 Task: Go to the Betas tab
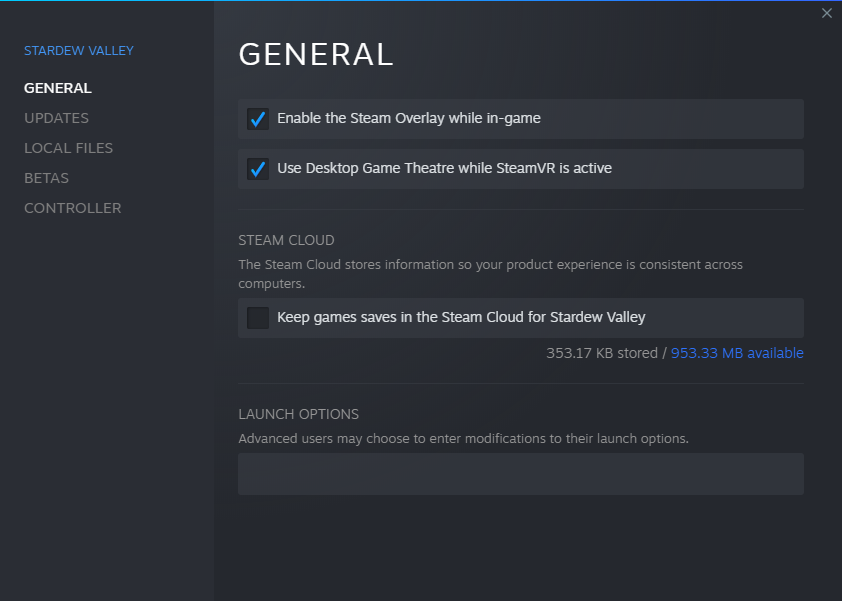(46, 178)
